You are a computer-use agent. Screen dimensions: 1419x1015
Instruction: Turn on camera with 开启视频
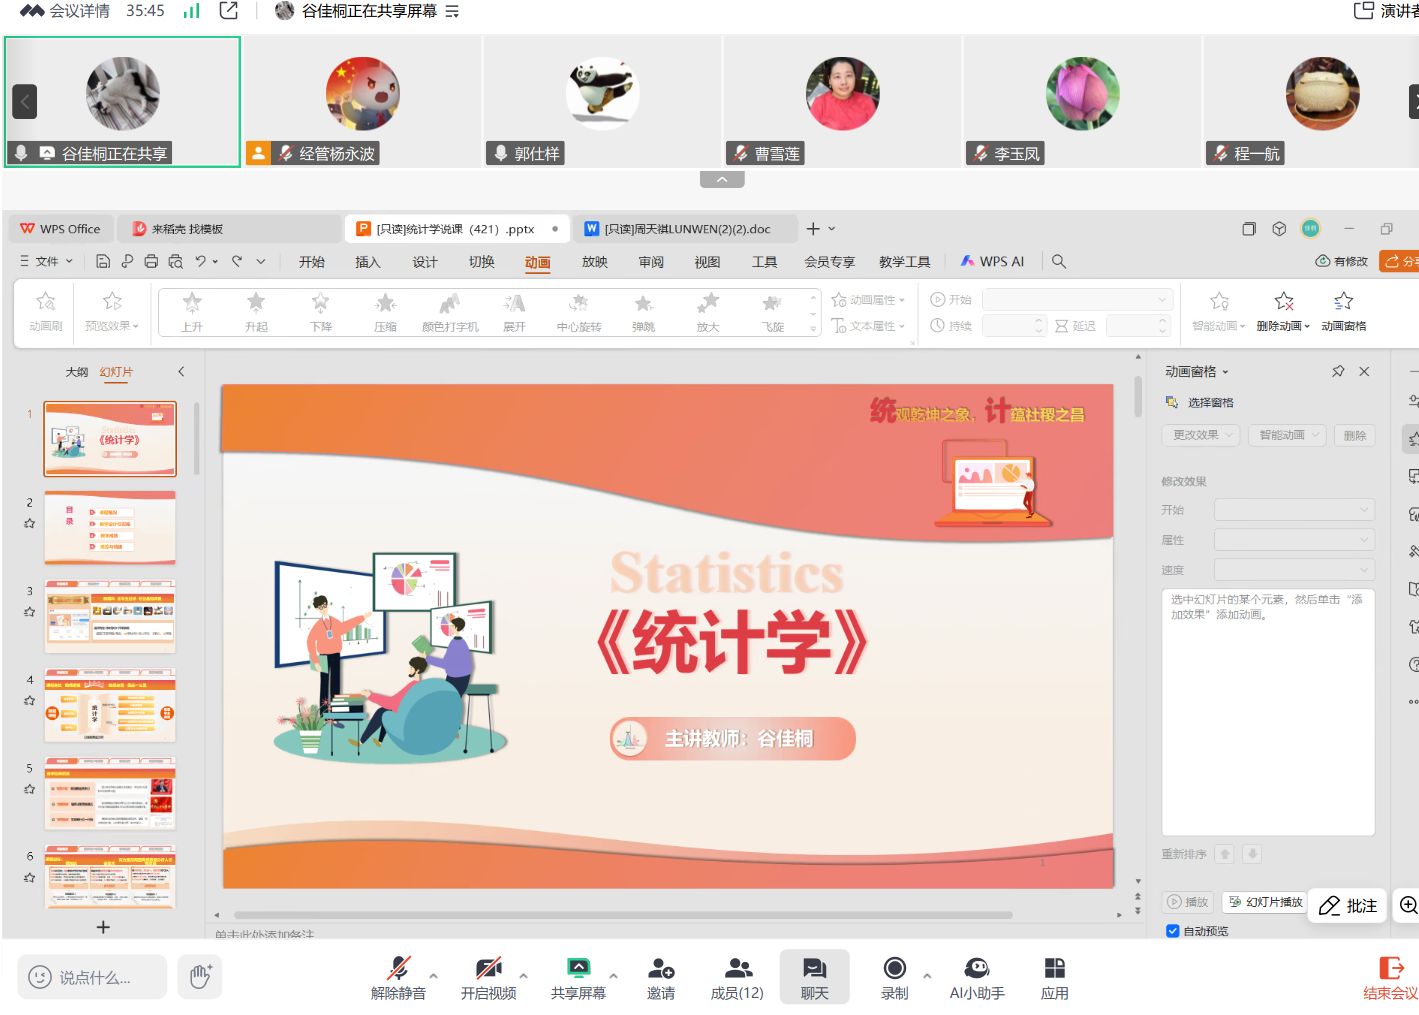pos(488,968)
